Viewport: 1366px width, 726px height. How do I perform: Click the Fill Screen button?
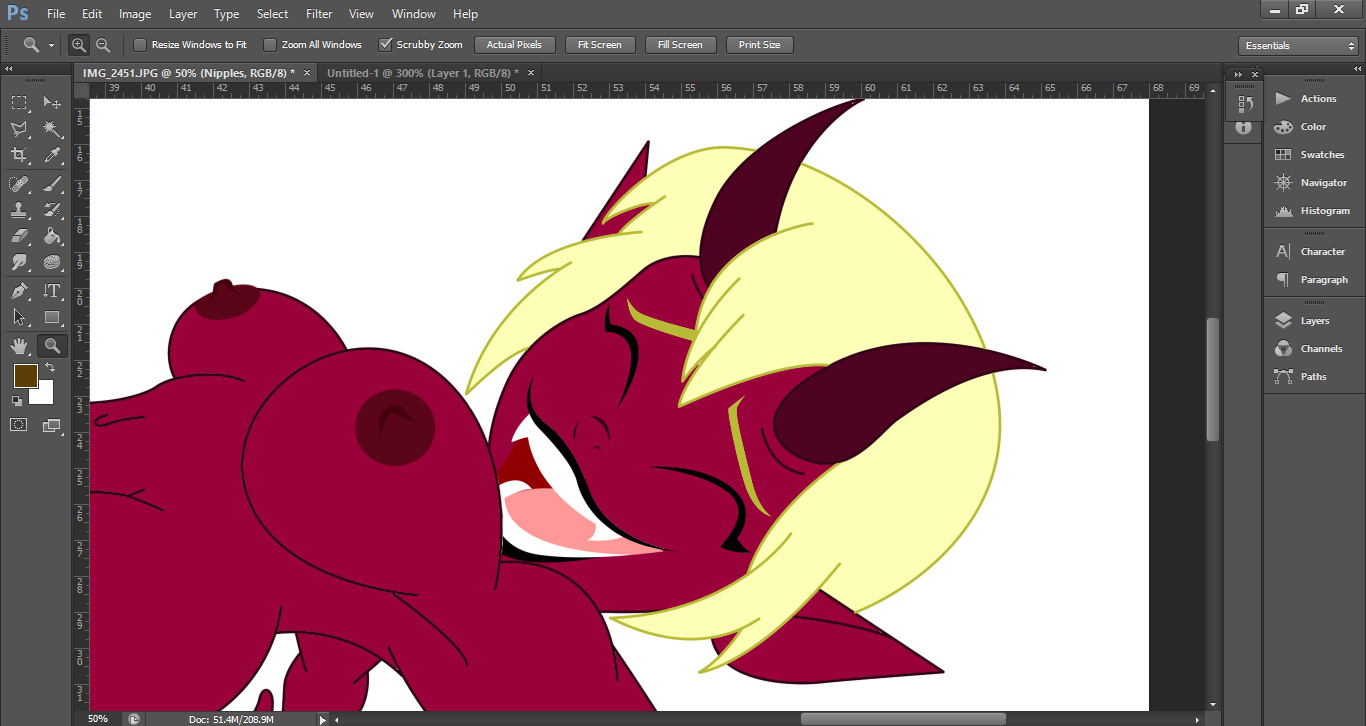[680, 45]
